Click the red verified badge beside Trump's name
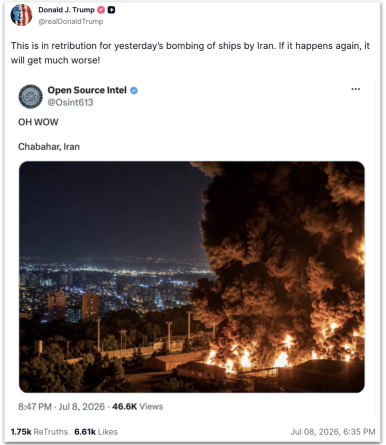The height and width of the screenshot is (445, 386). 101,10
